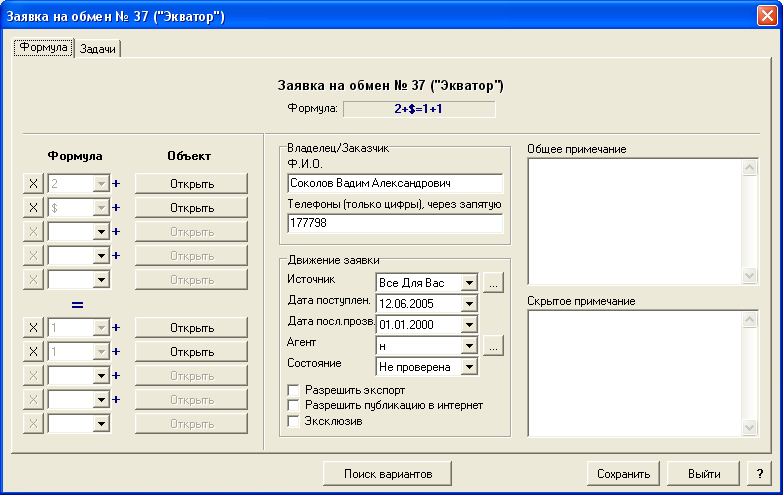Open the Дата поступлен. date dropdown
Screen dimensions: 783x495
pos(469,304)
